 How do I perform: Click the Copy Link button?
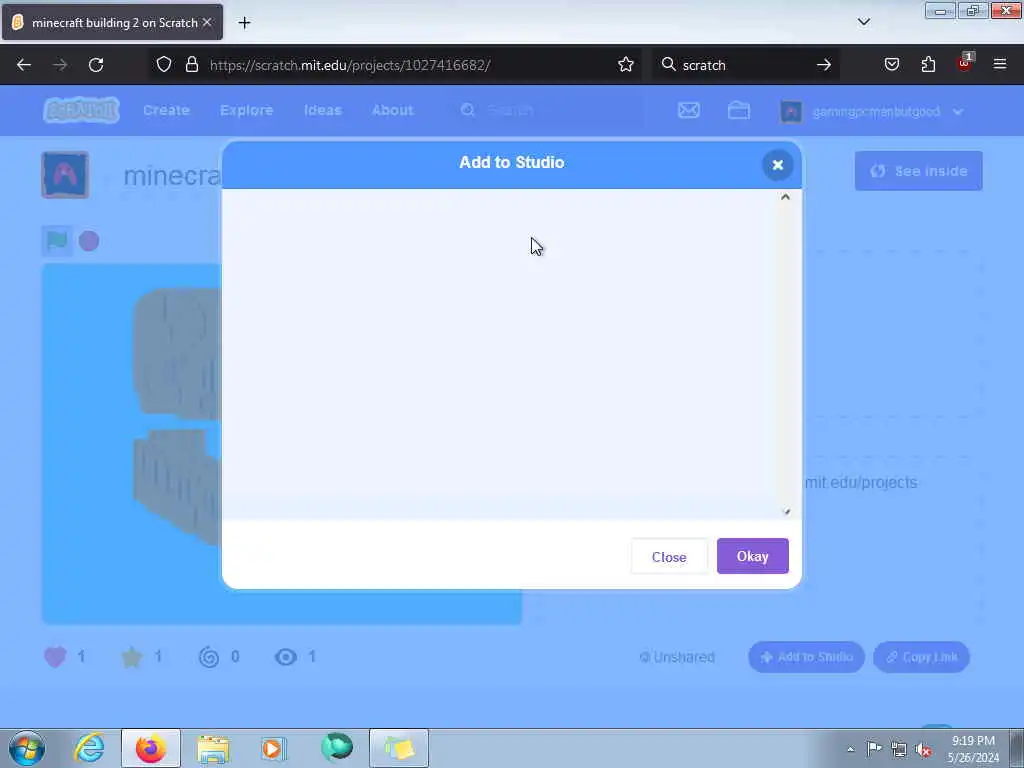pyautogui.click(x=921, y=657)
